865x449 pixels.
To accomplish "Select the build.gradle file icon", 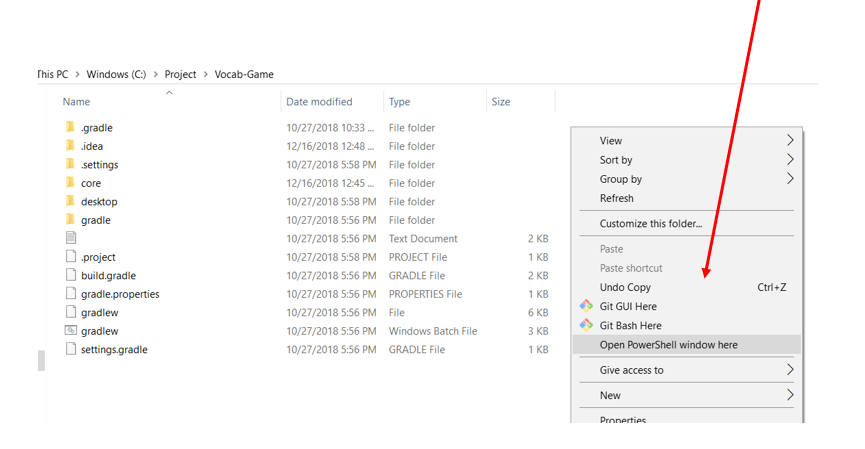I will point(71,275).
